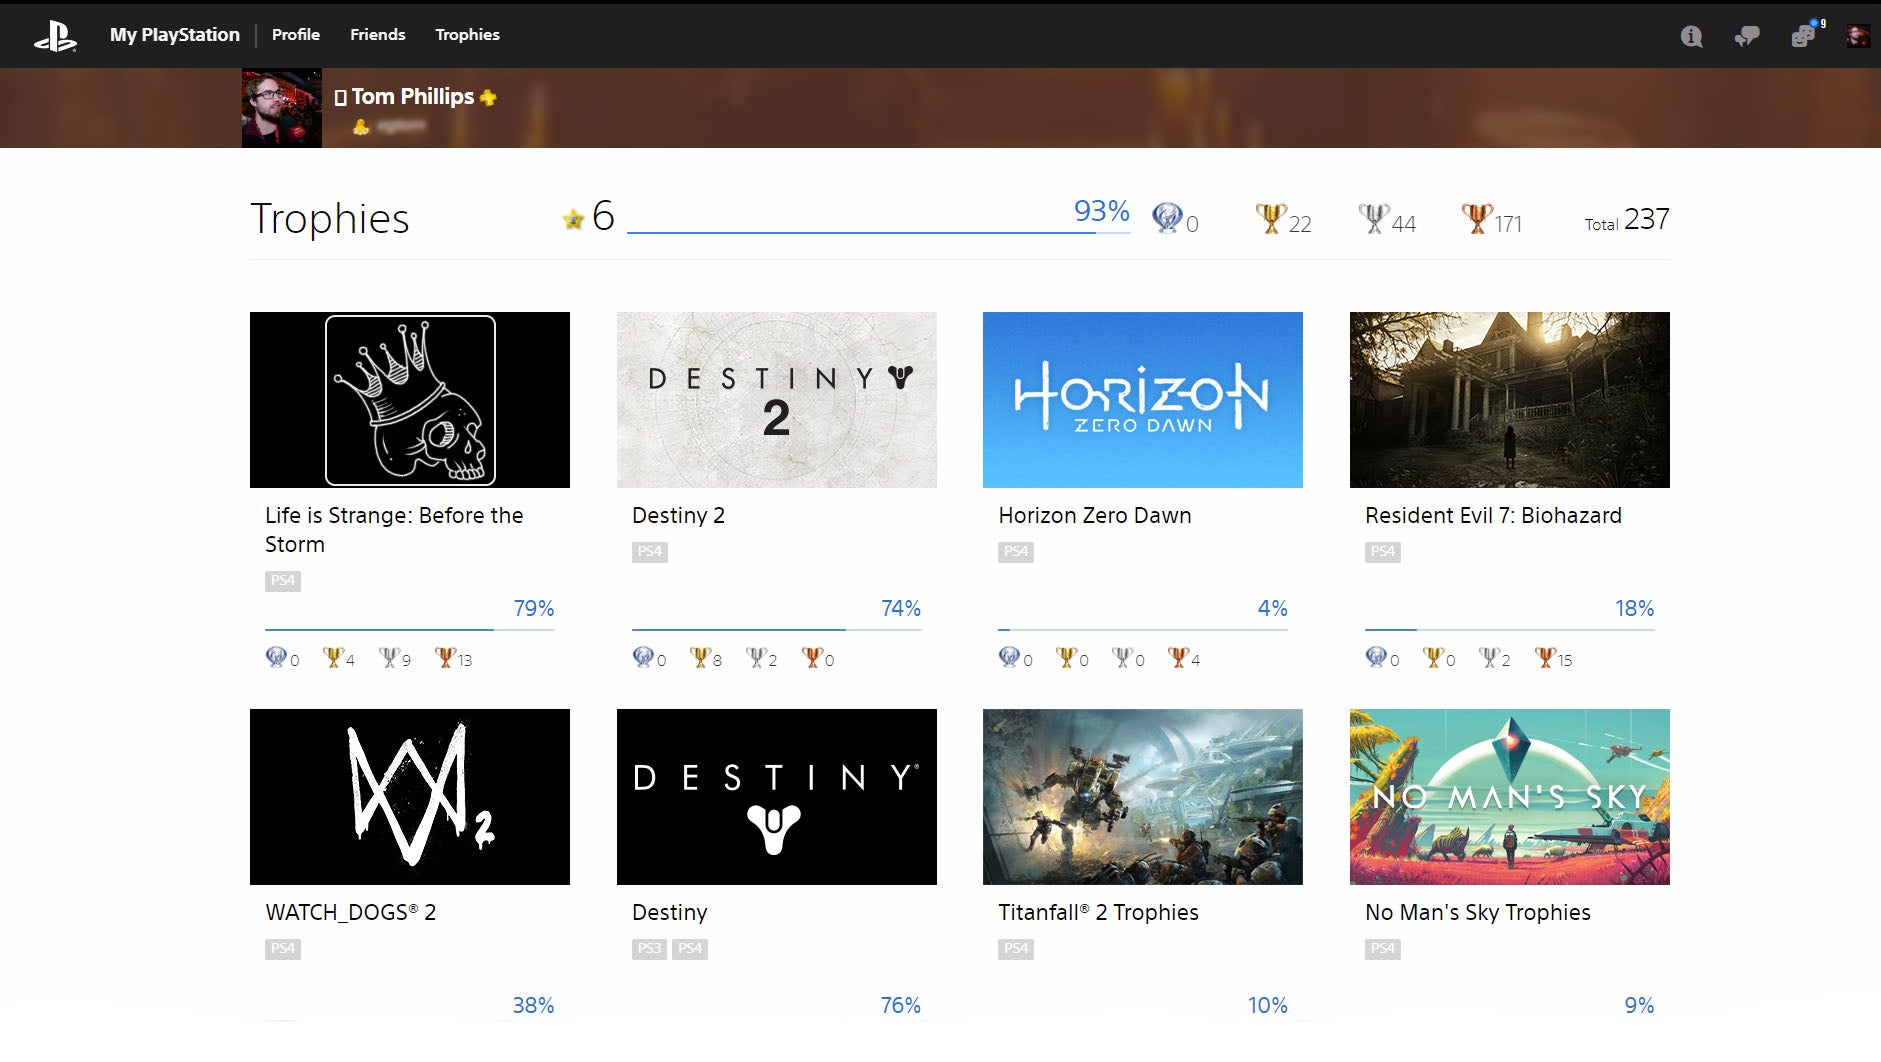Open original Destiny black cover thumbnail
The width and height of the screenshot is (1881, 1062).
point(777,797)
